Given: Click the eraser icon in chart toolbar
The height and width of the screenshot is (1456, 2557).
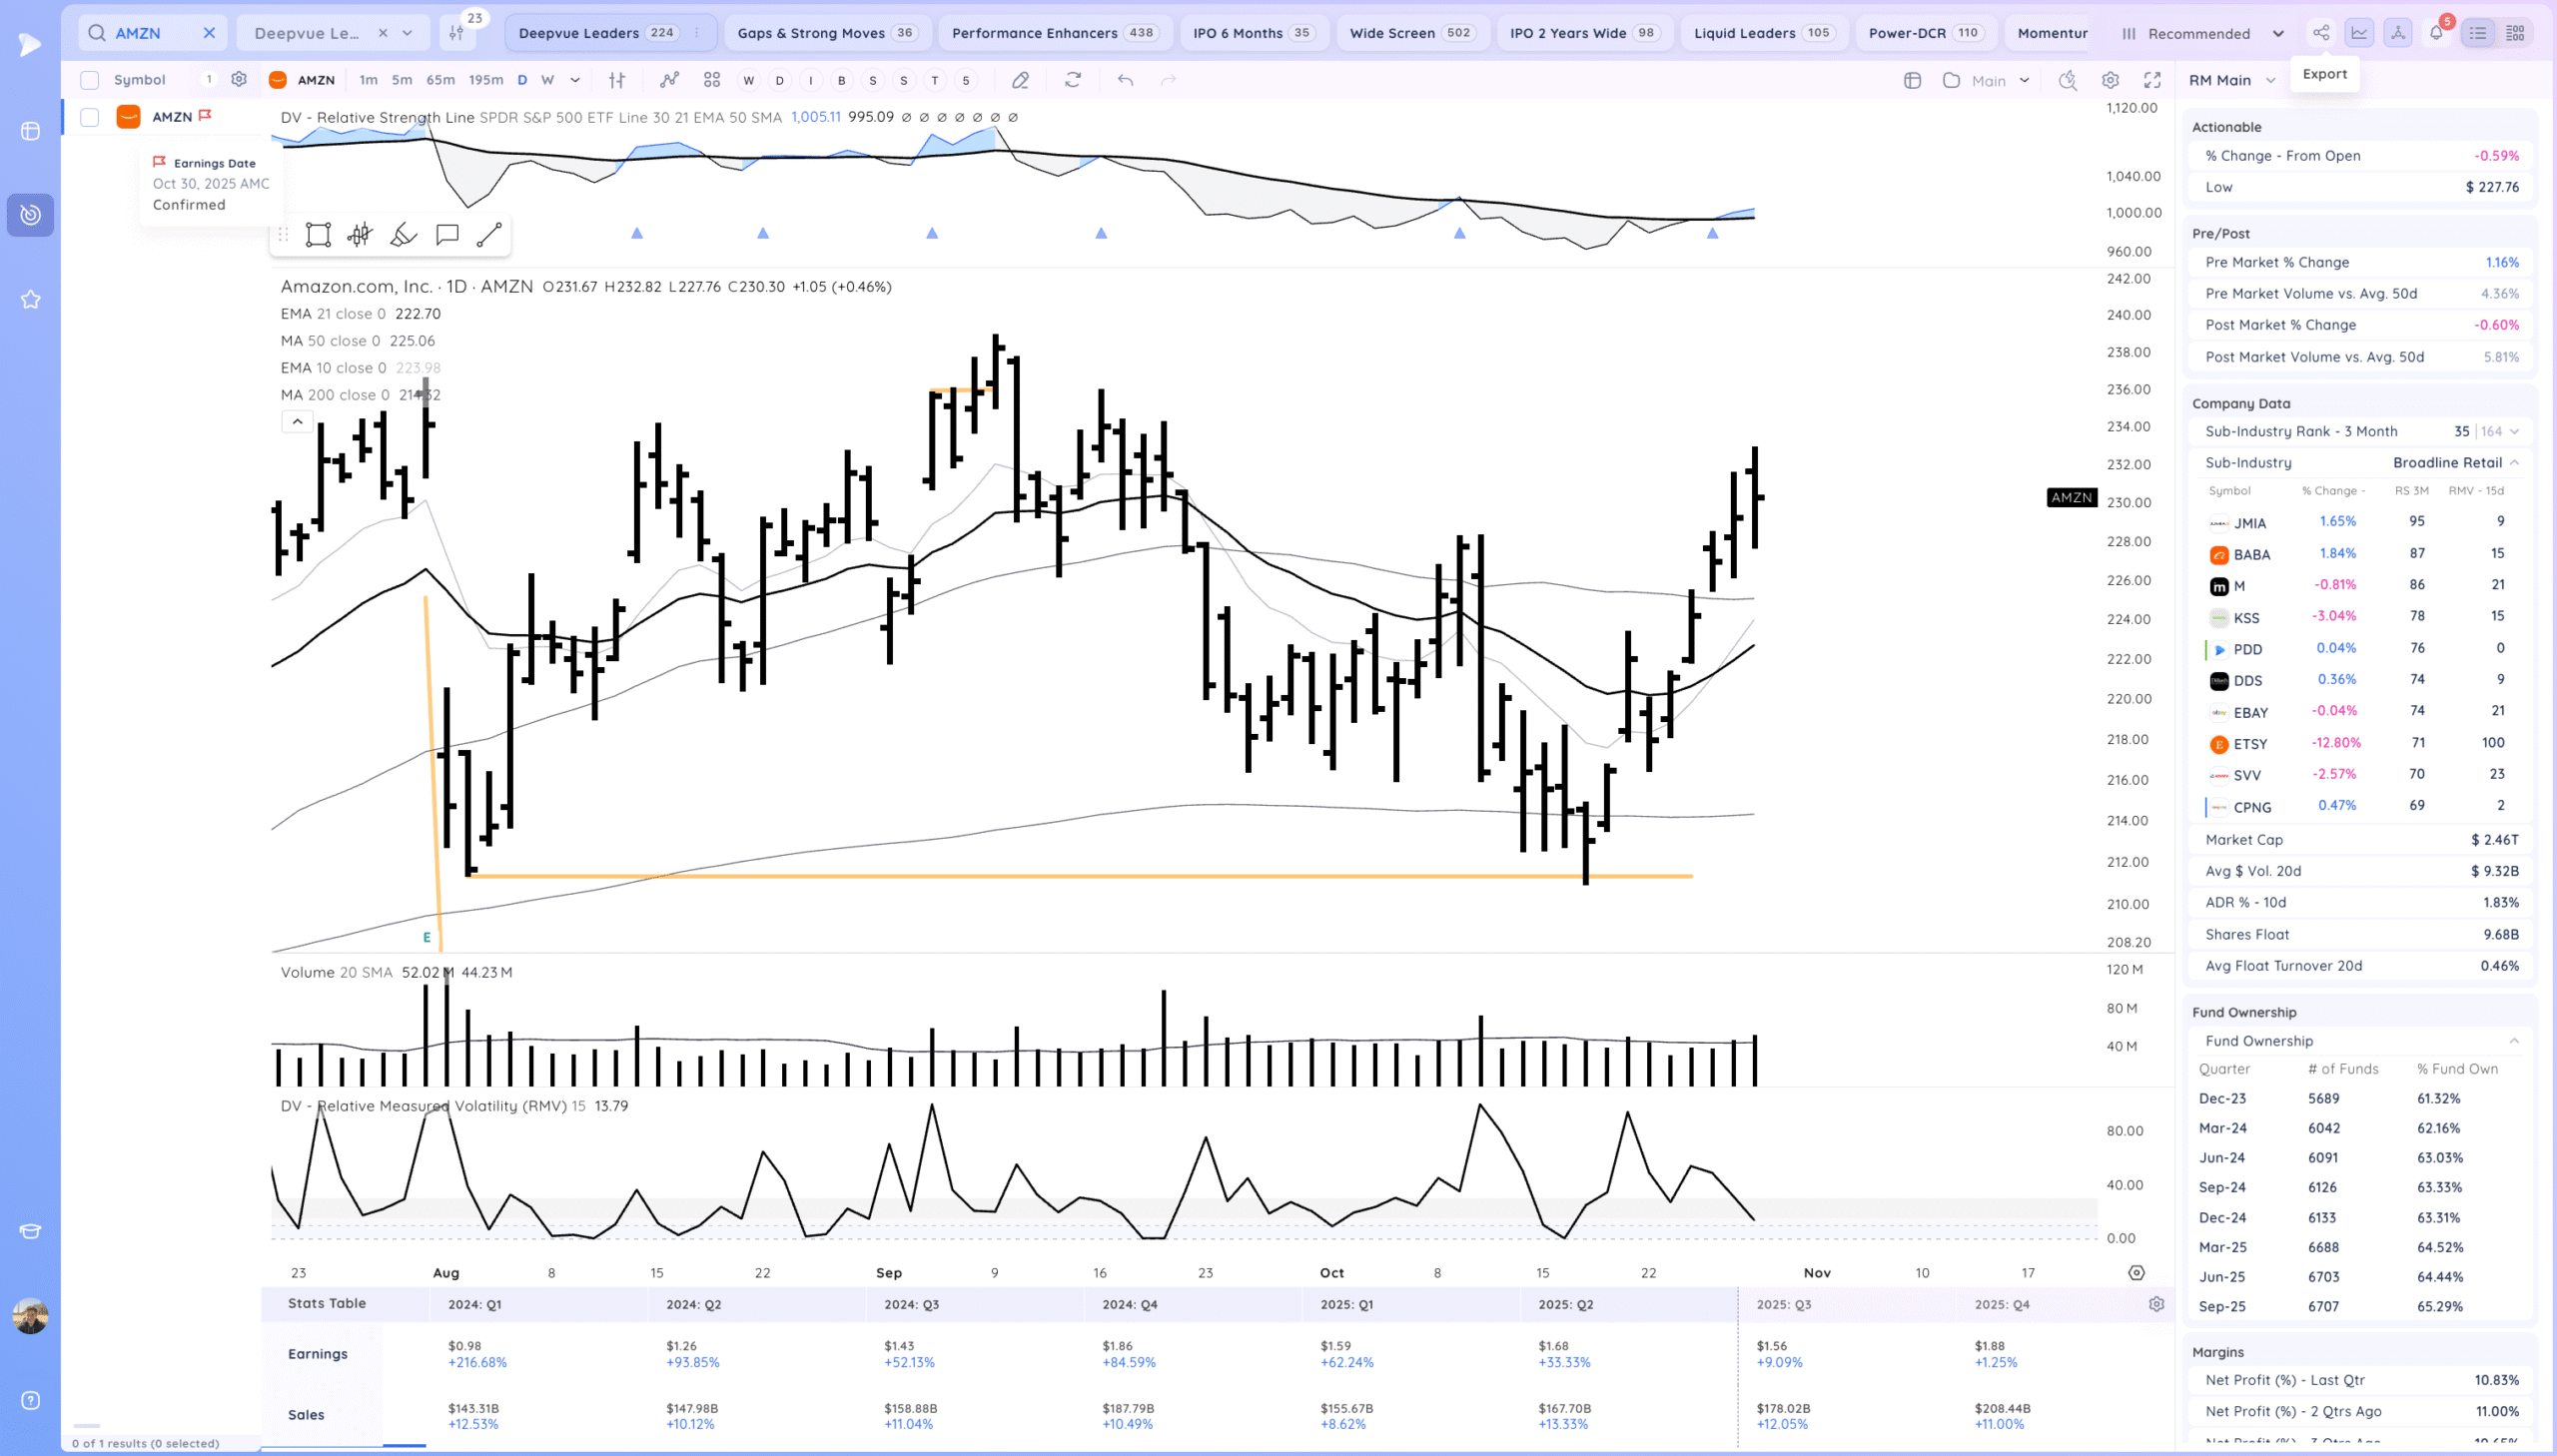Looking at the screenshot, I should click(x=1020, y=80).
